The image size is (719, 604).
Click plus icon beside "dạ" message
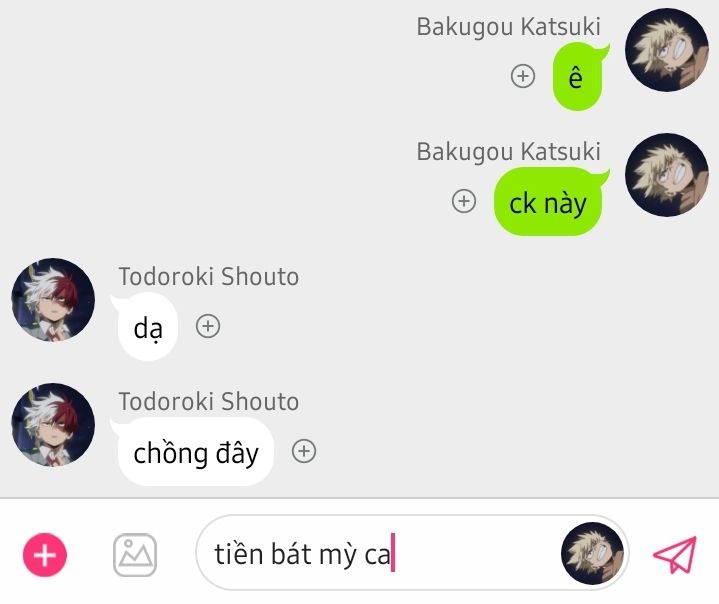point(208,326)
